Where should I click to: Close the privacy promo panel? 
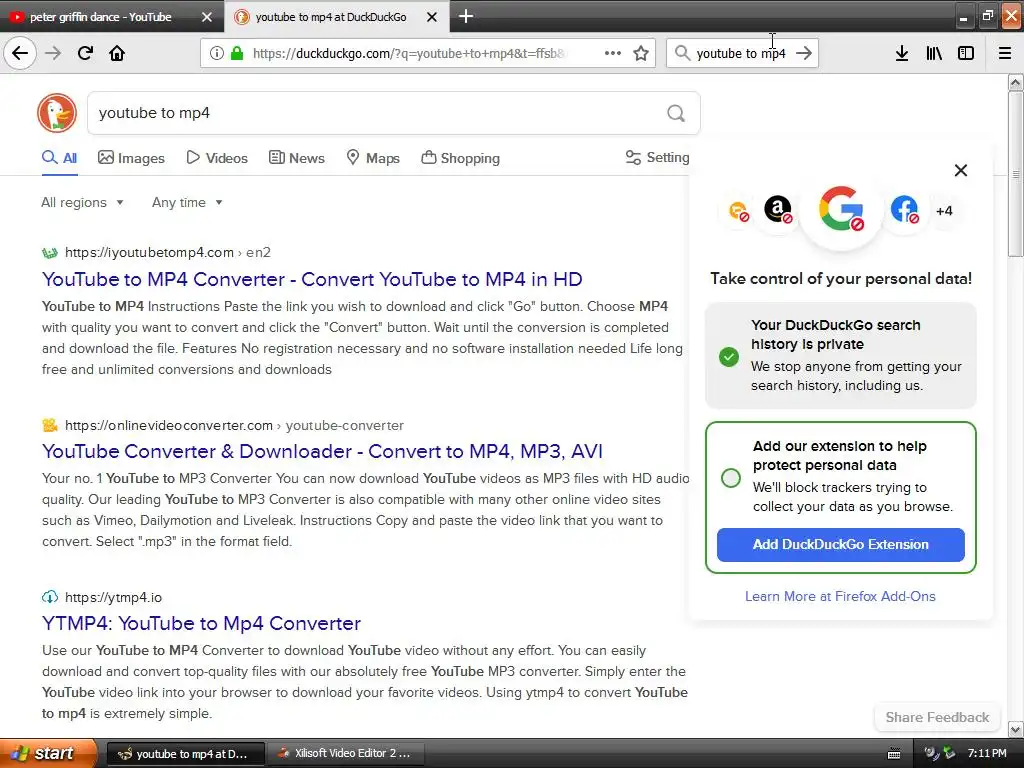pyautogui.click(x=961, y=170)
